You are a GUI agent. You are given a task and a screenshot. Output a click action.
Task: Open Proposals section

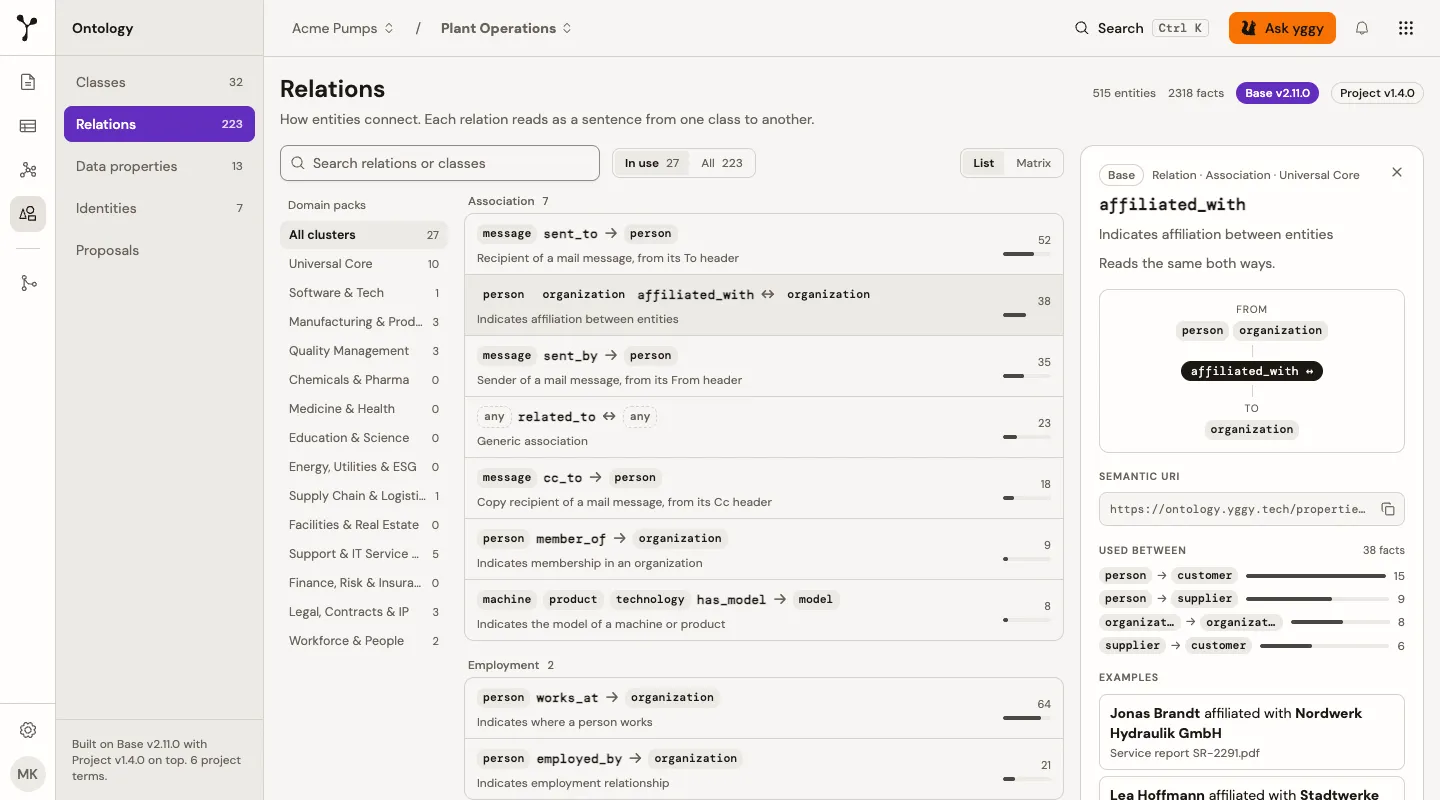point(159,250)
